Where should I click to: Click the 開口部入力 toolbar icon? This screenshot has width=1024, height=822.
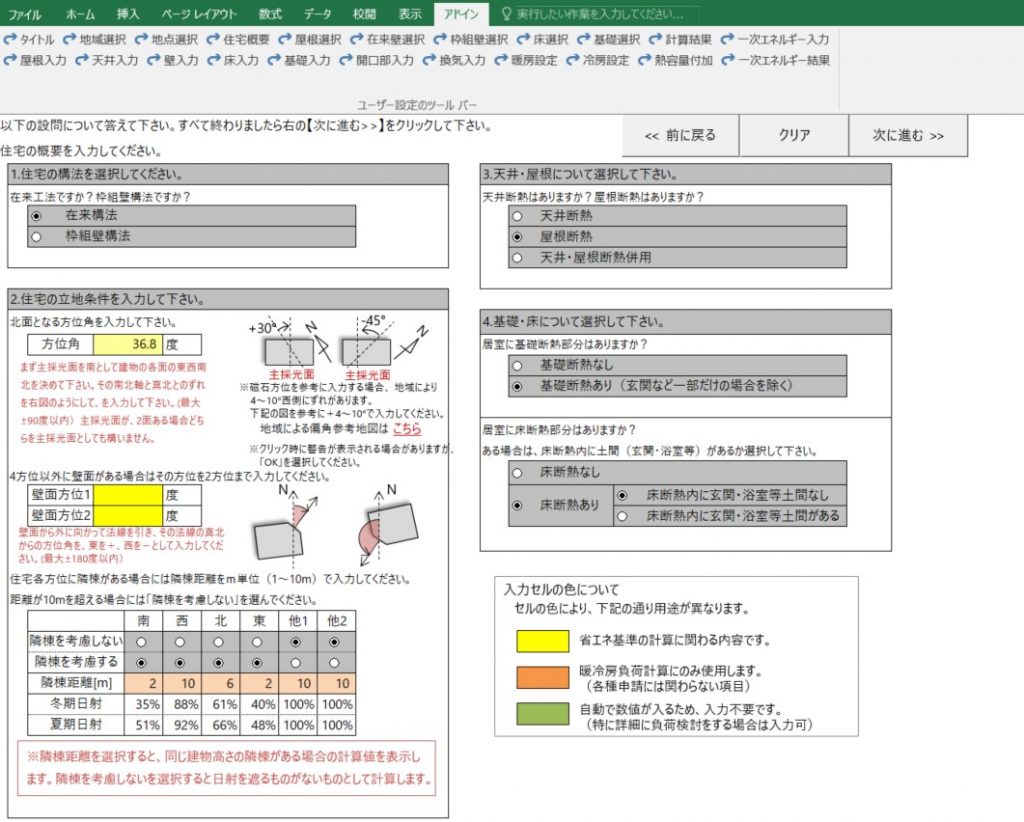376,60
